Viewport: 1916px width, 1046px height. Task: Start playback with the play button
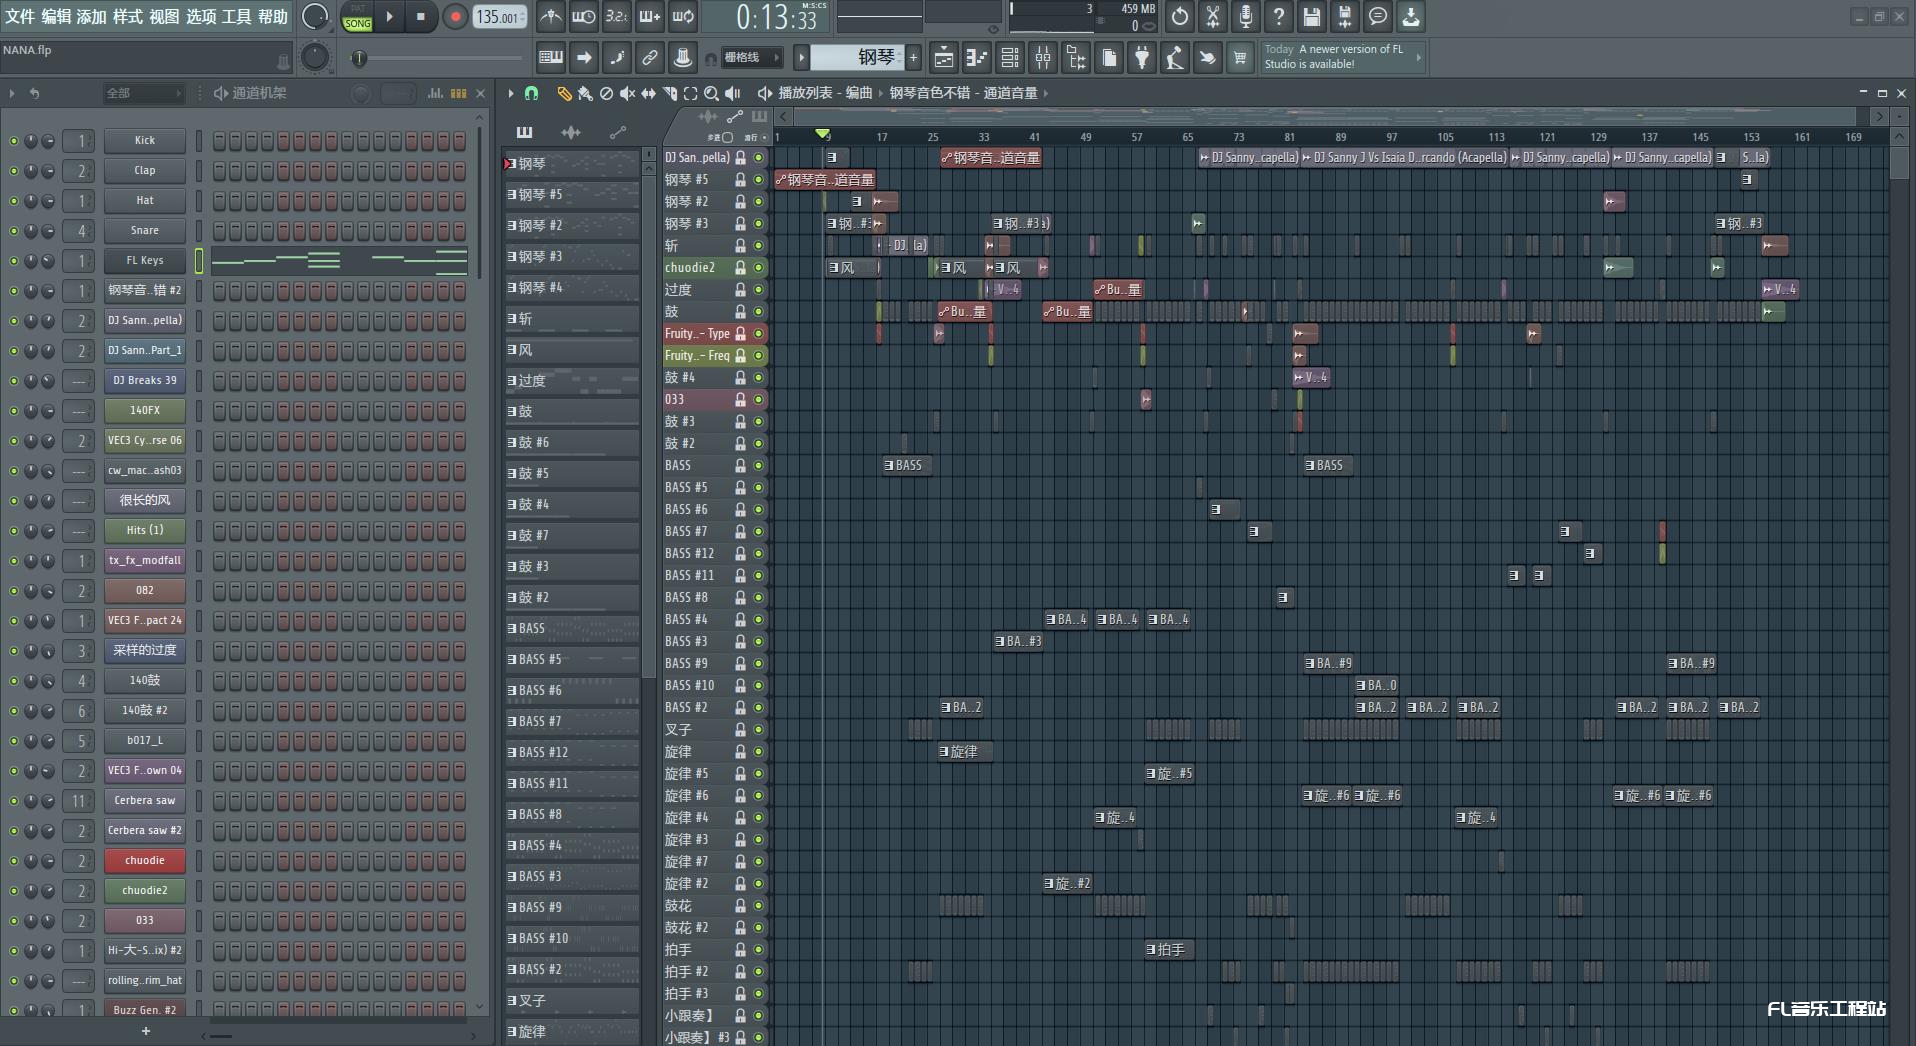(x=390, y=17)
